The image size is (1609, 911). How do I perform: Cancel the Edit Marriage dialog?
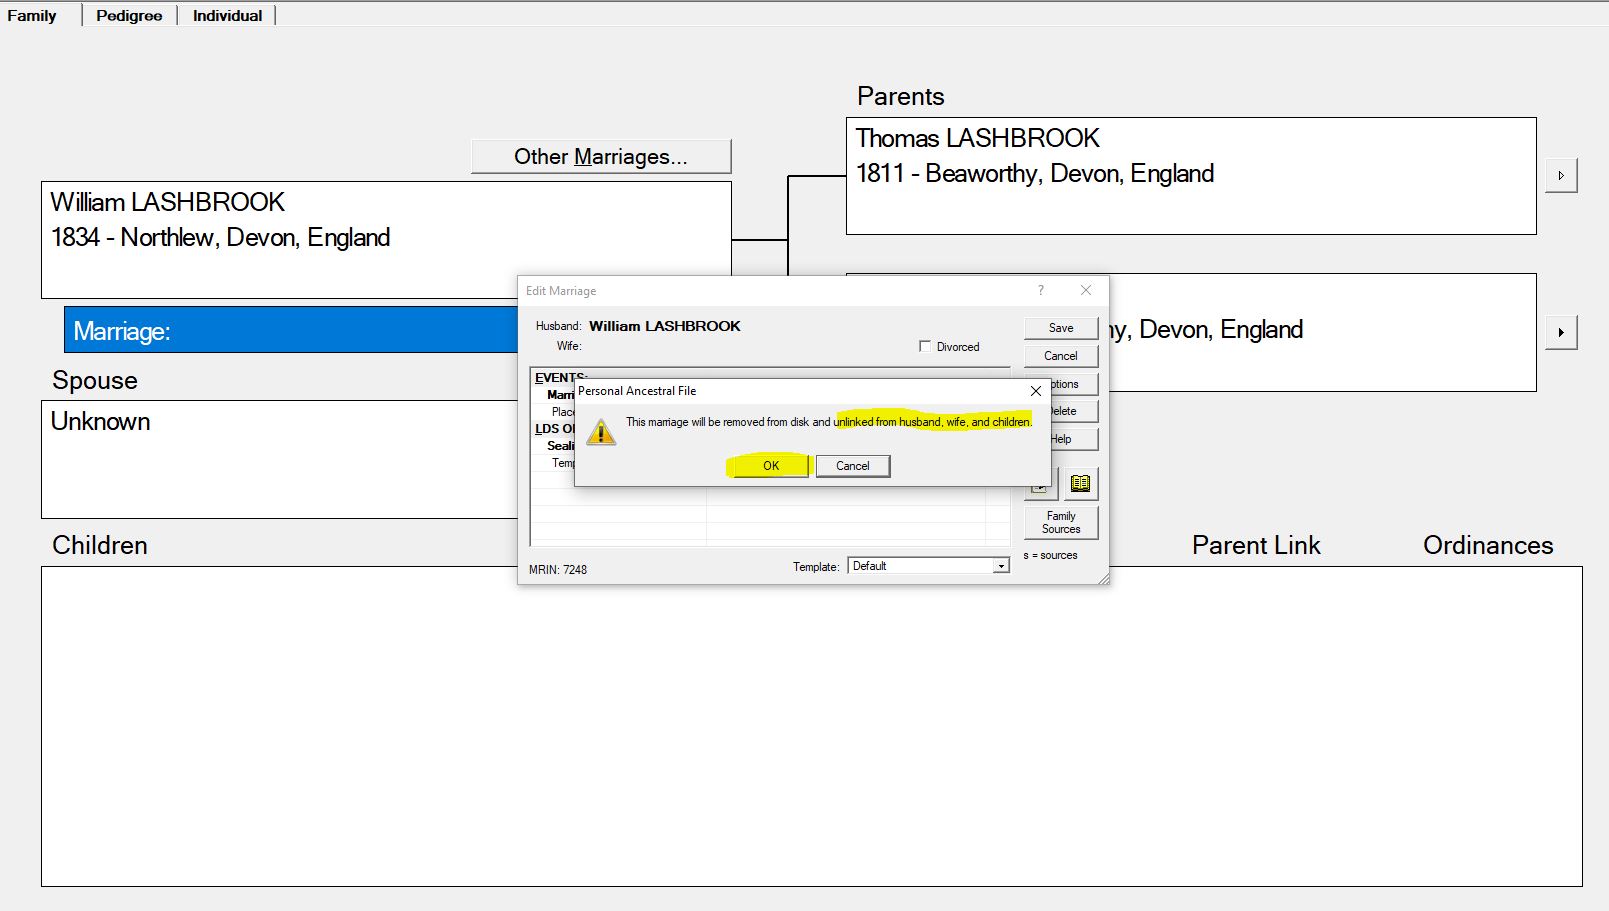(1061, 356)
